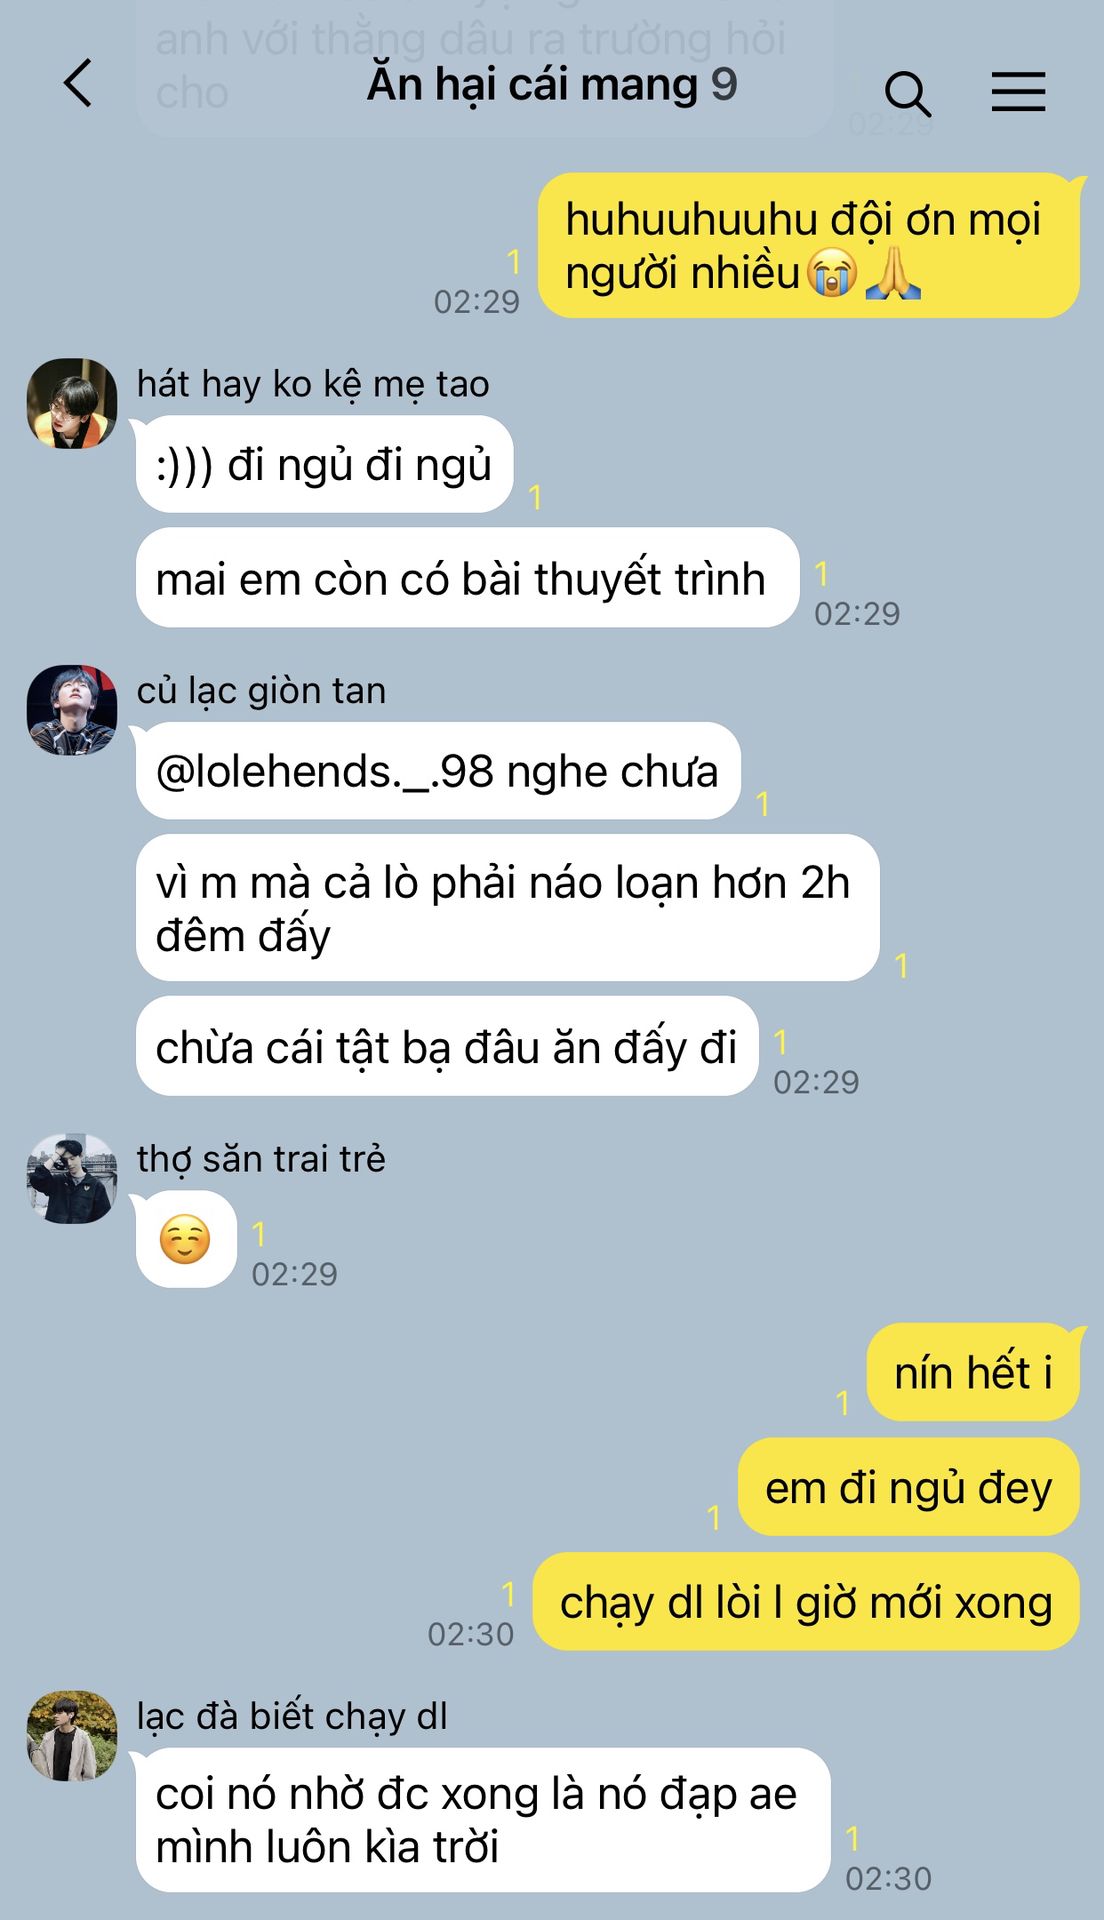Open chat title "Ăn hại cái mang 9"
This screenshot has width=1104, height=1920.
[552, 84]
